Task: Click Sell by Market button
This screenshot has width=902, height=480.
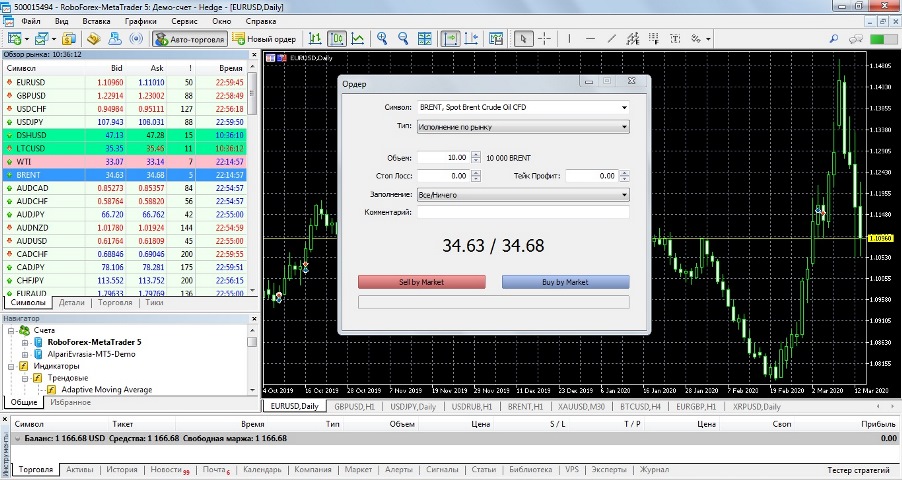Action: [422, 282]
